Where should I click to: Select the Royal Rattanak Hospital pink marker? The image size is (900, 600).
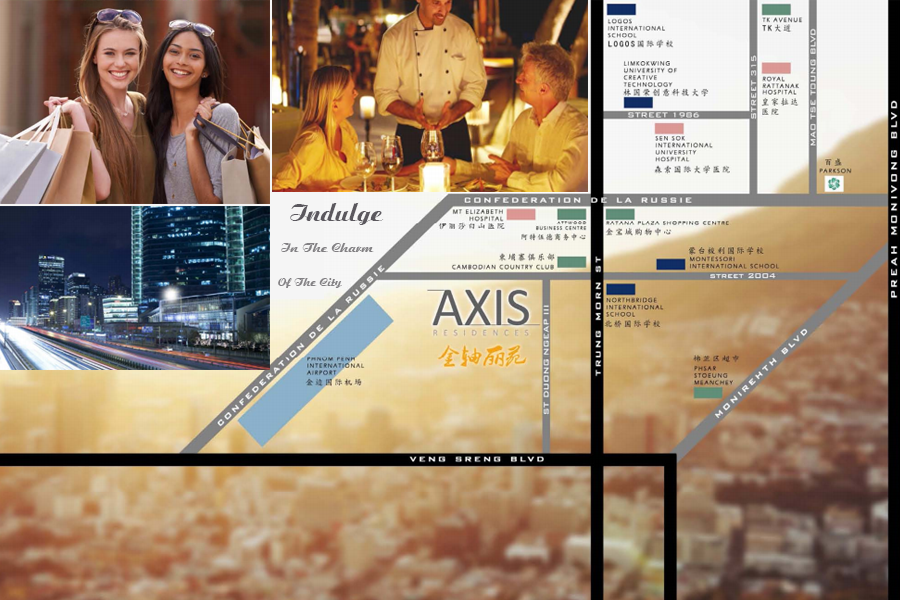coord(776,68)
